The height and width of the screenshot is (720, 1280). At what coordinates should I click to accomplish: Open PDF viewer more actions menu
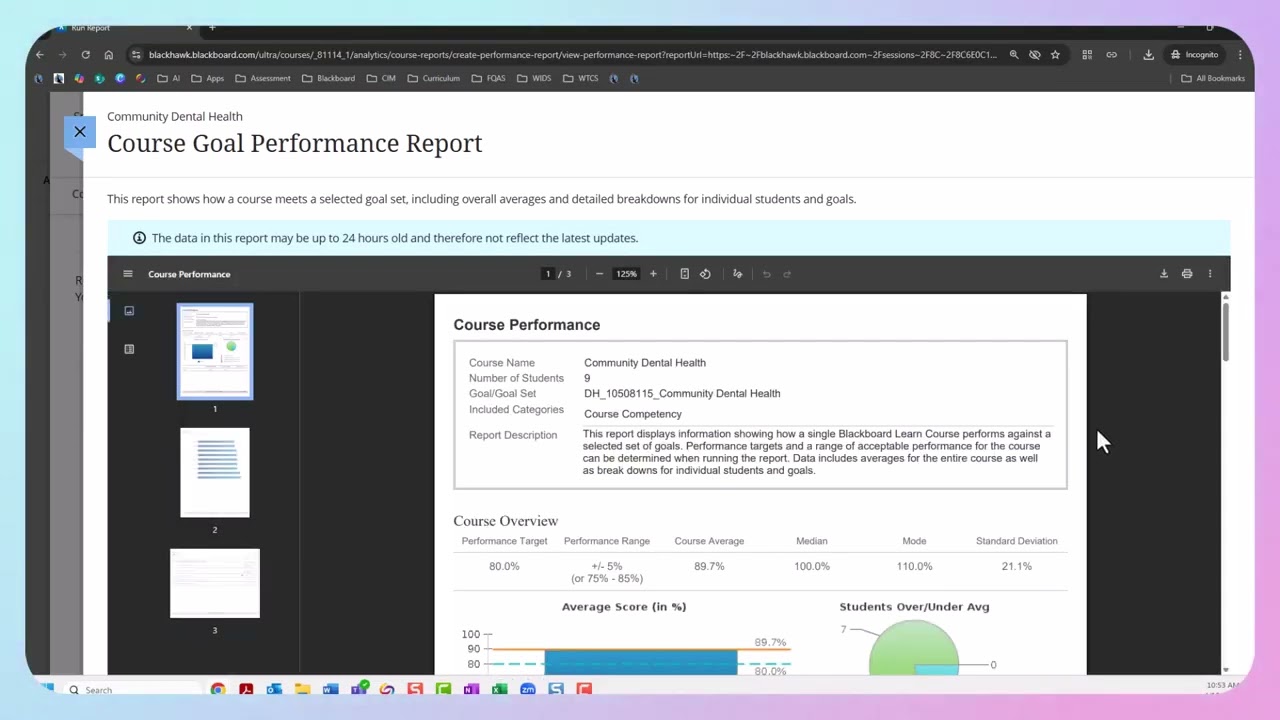[x=1210, y=274]
